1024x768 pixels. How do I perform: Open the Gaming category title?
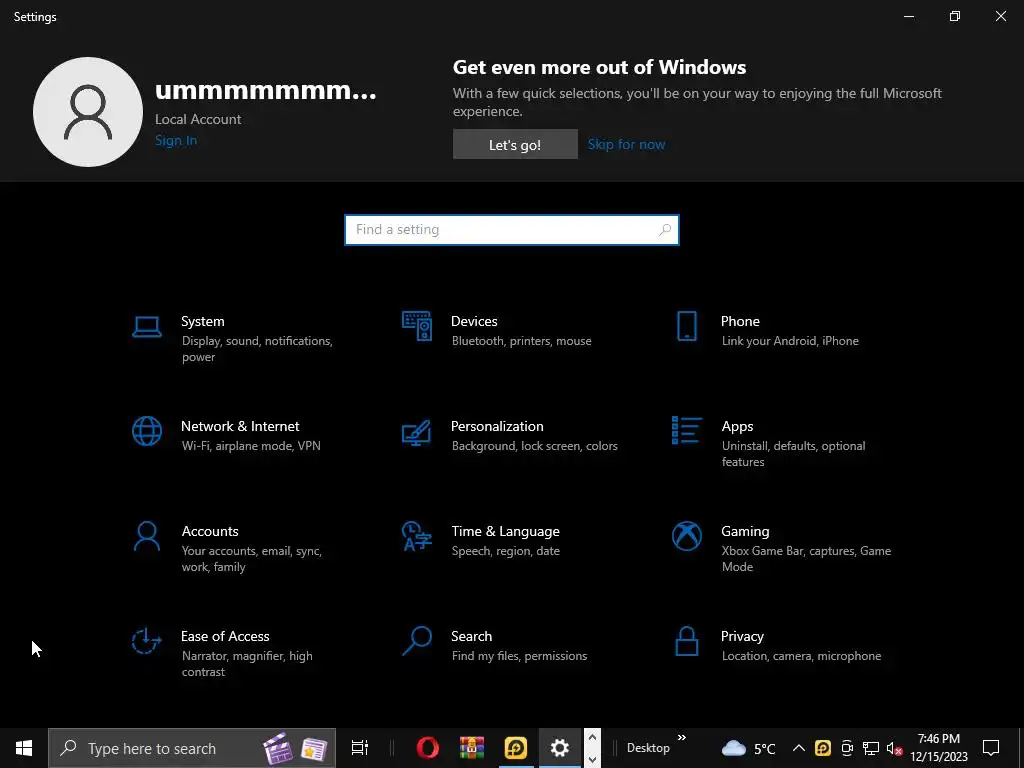coord(745,532)
